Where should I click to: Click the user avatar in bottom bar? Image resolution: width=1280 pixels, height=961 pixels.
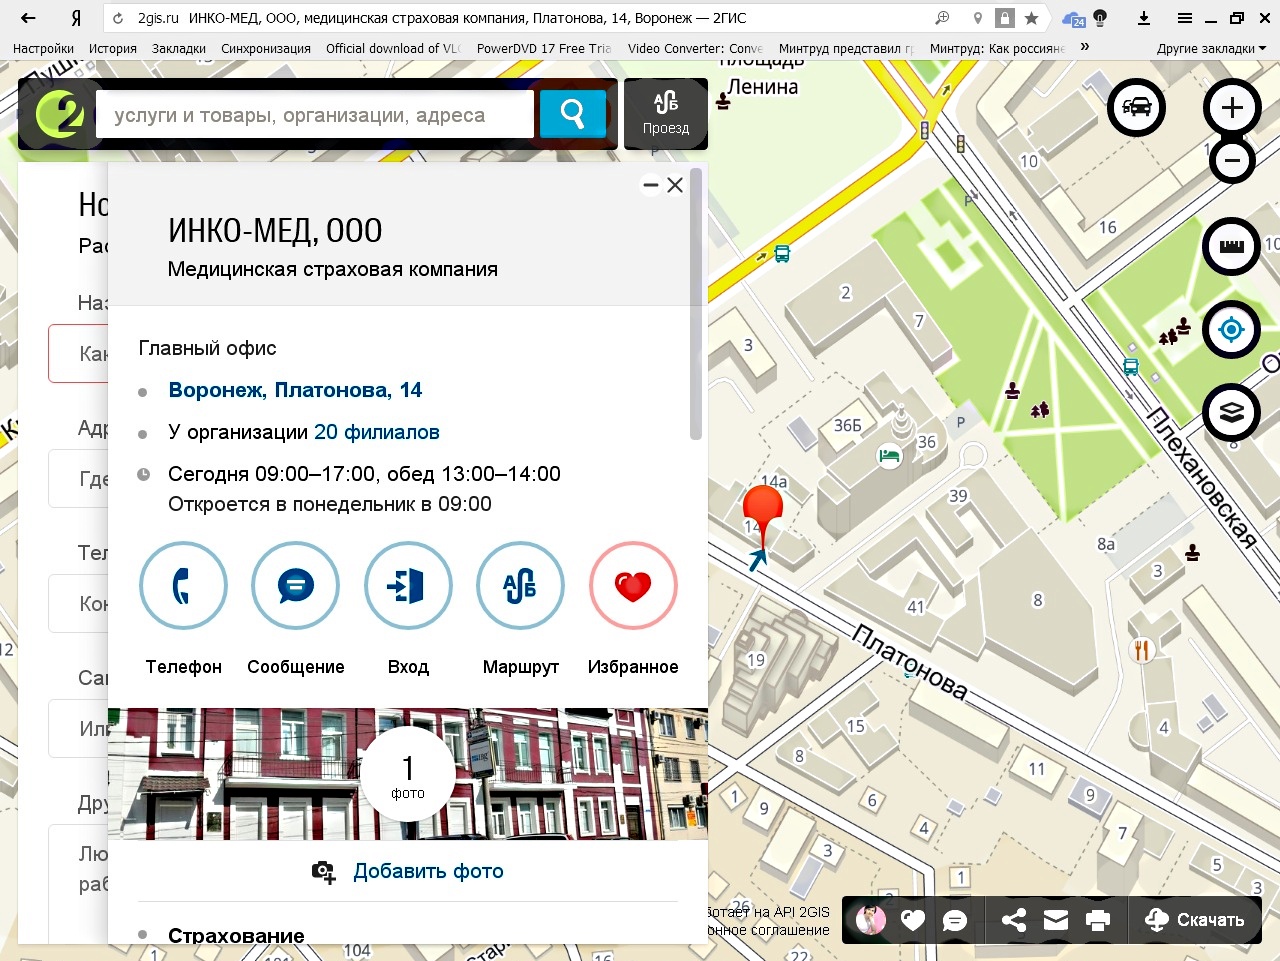point(871,920)
